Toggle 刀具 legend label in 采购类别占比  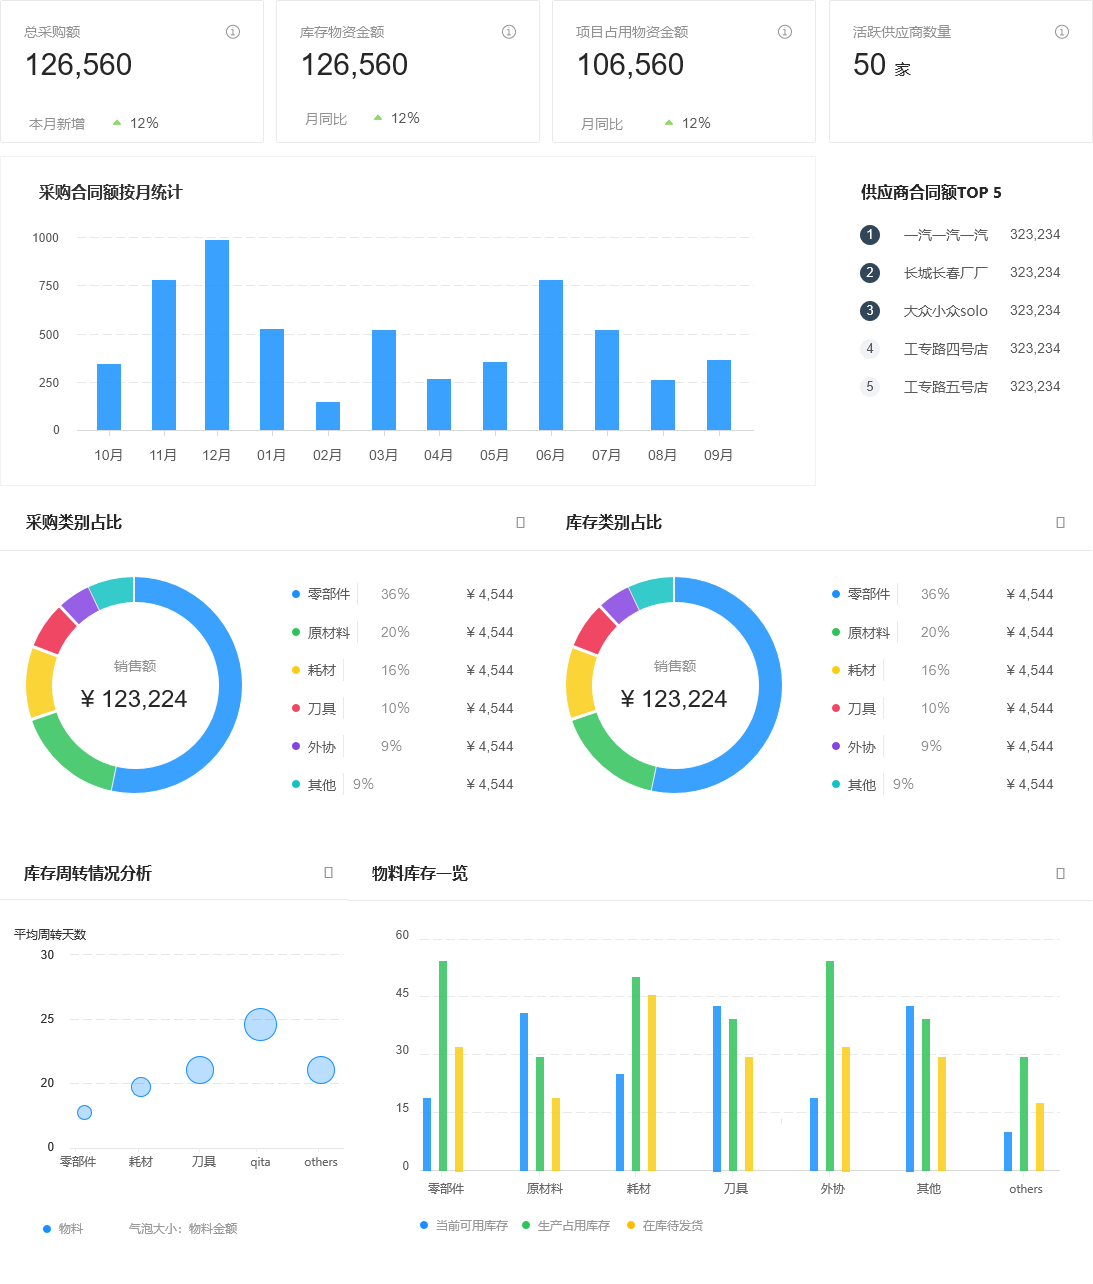pos(322,708)
